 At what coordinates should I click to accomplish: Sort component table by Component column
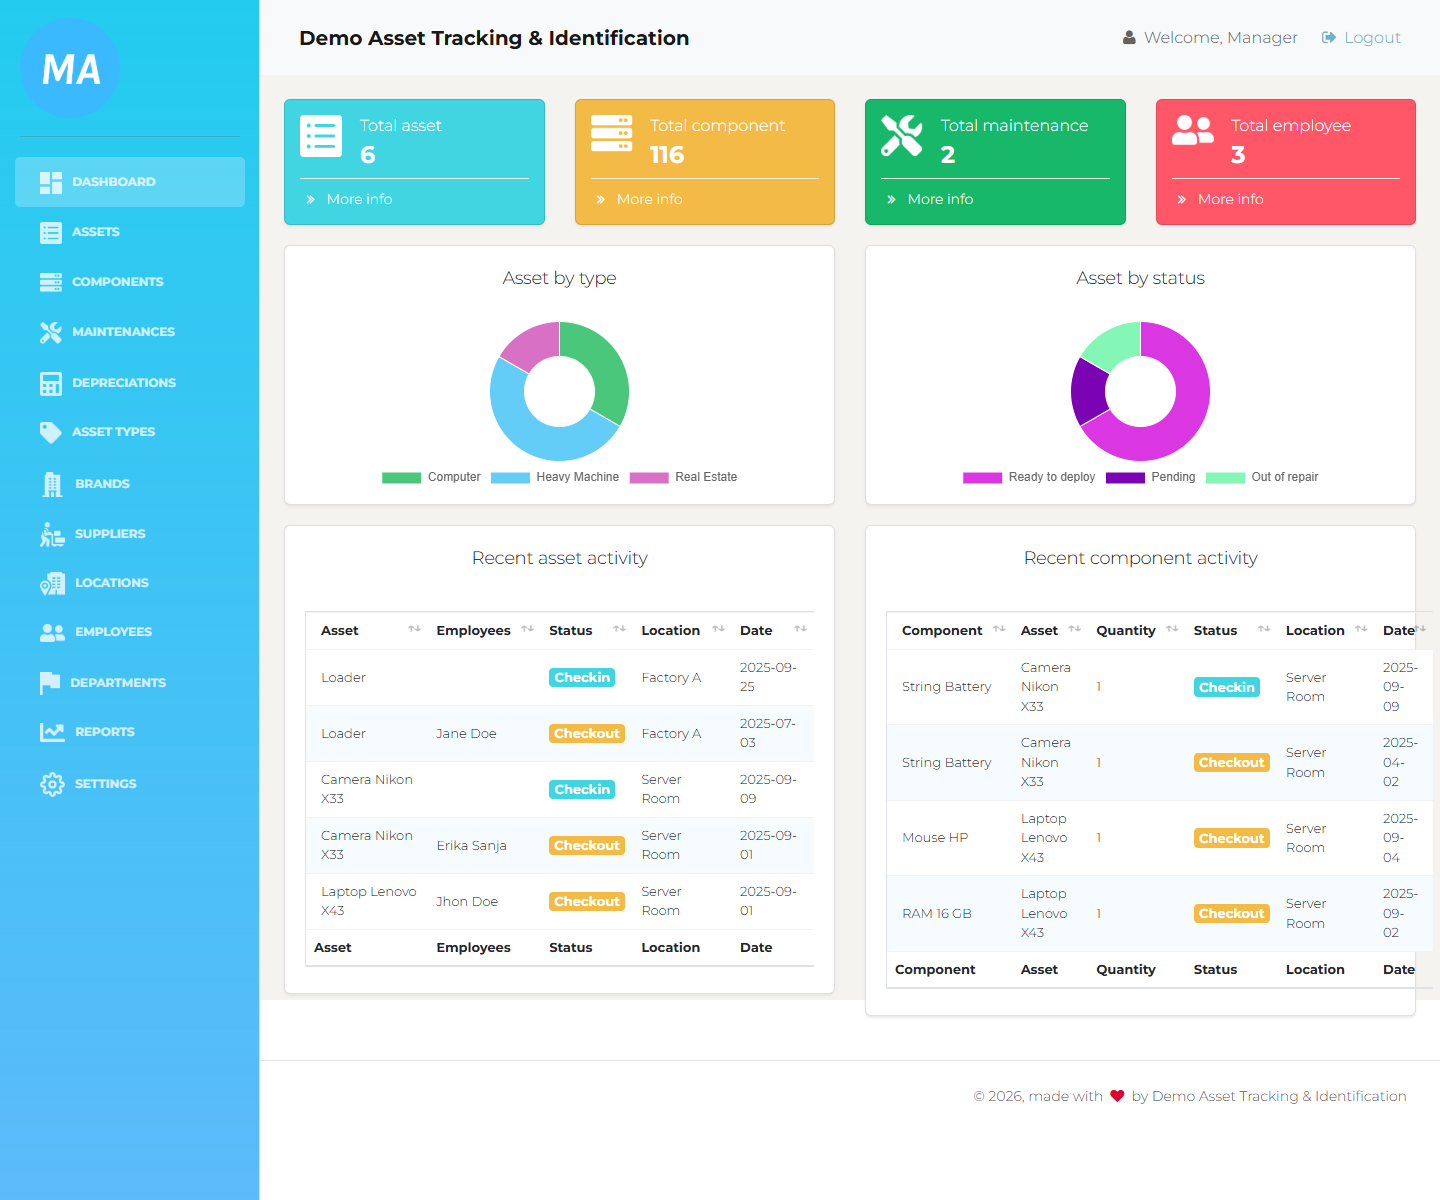[950, 631]
